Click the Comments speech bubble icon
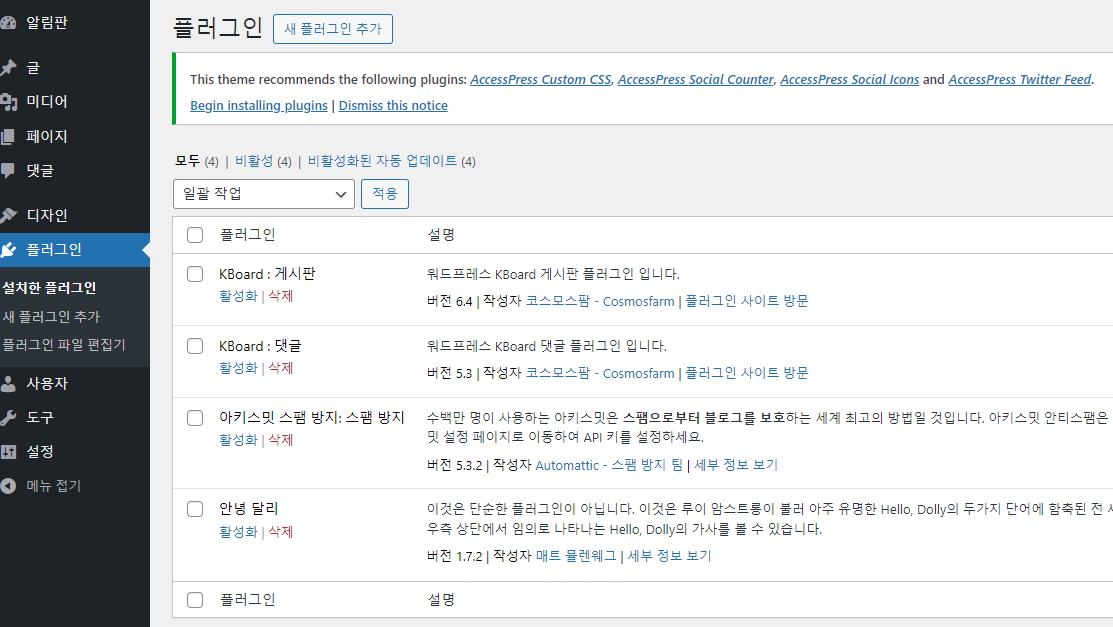 coord(9,170)
